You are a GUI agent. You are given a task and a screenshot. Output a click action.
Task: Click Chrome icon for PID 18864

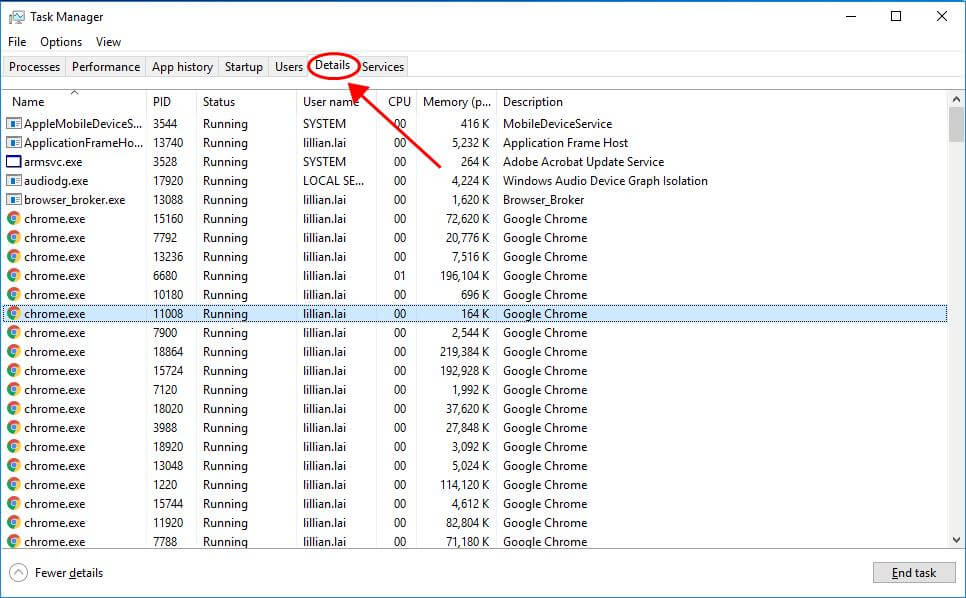pos(14,352)
